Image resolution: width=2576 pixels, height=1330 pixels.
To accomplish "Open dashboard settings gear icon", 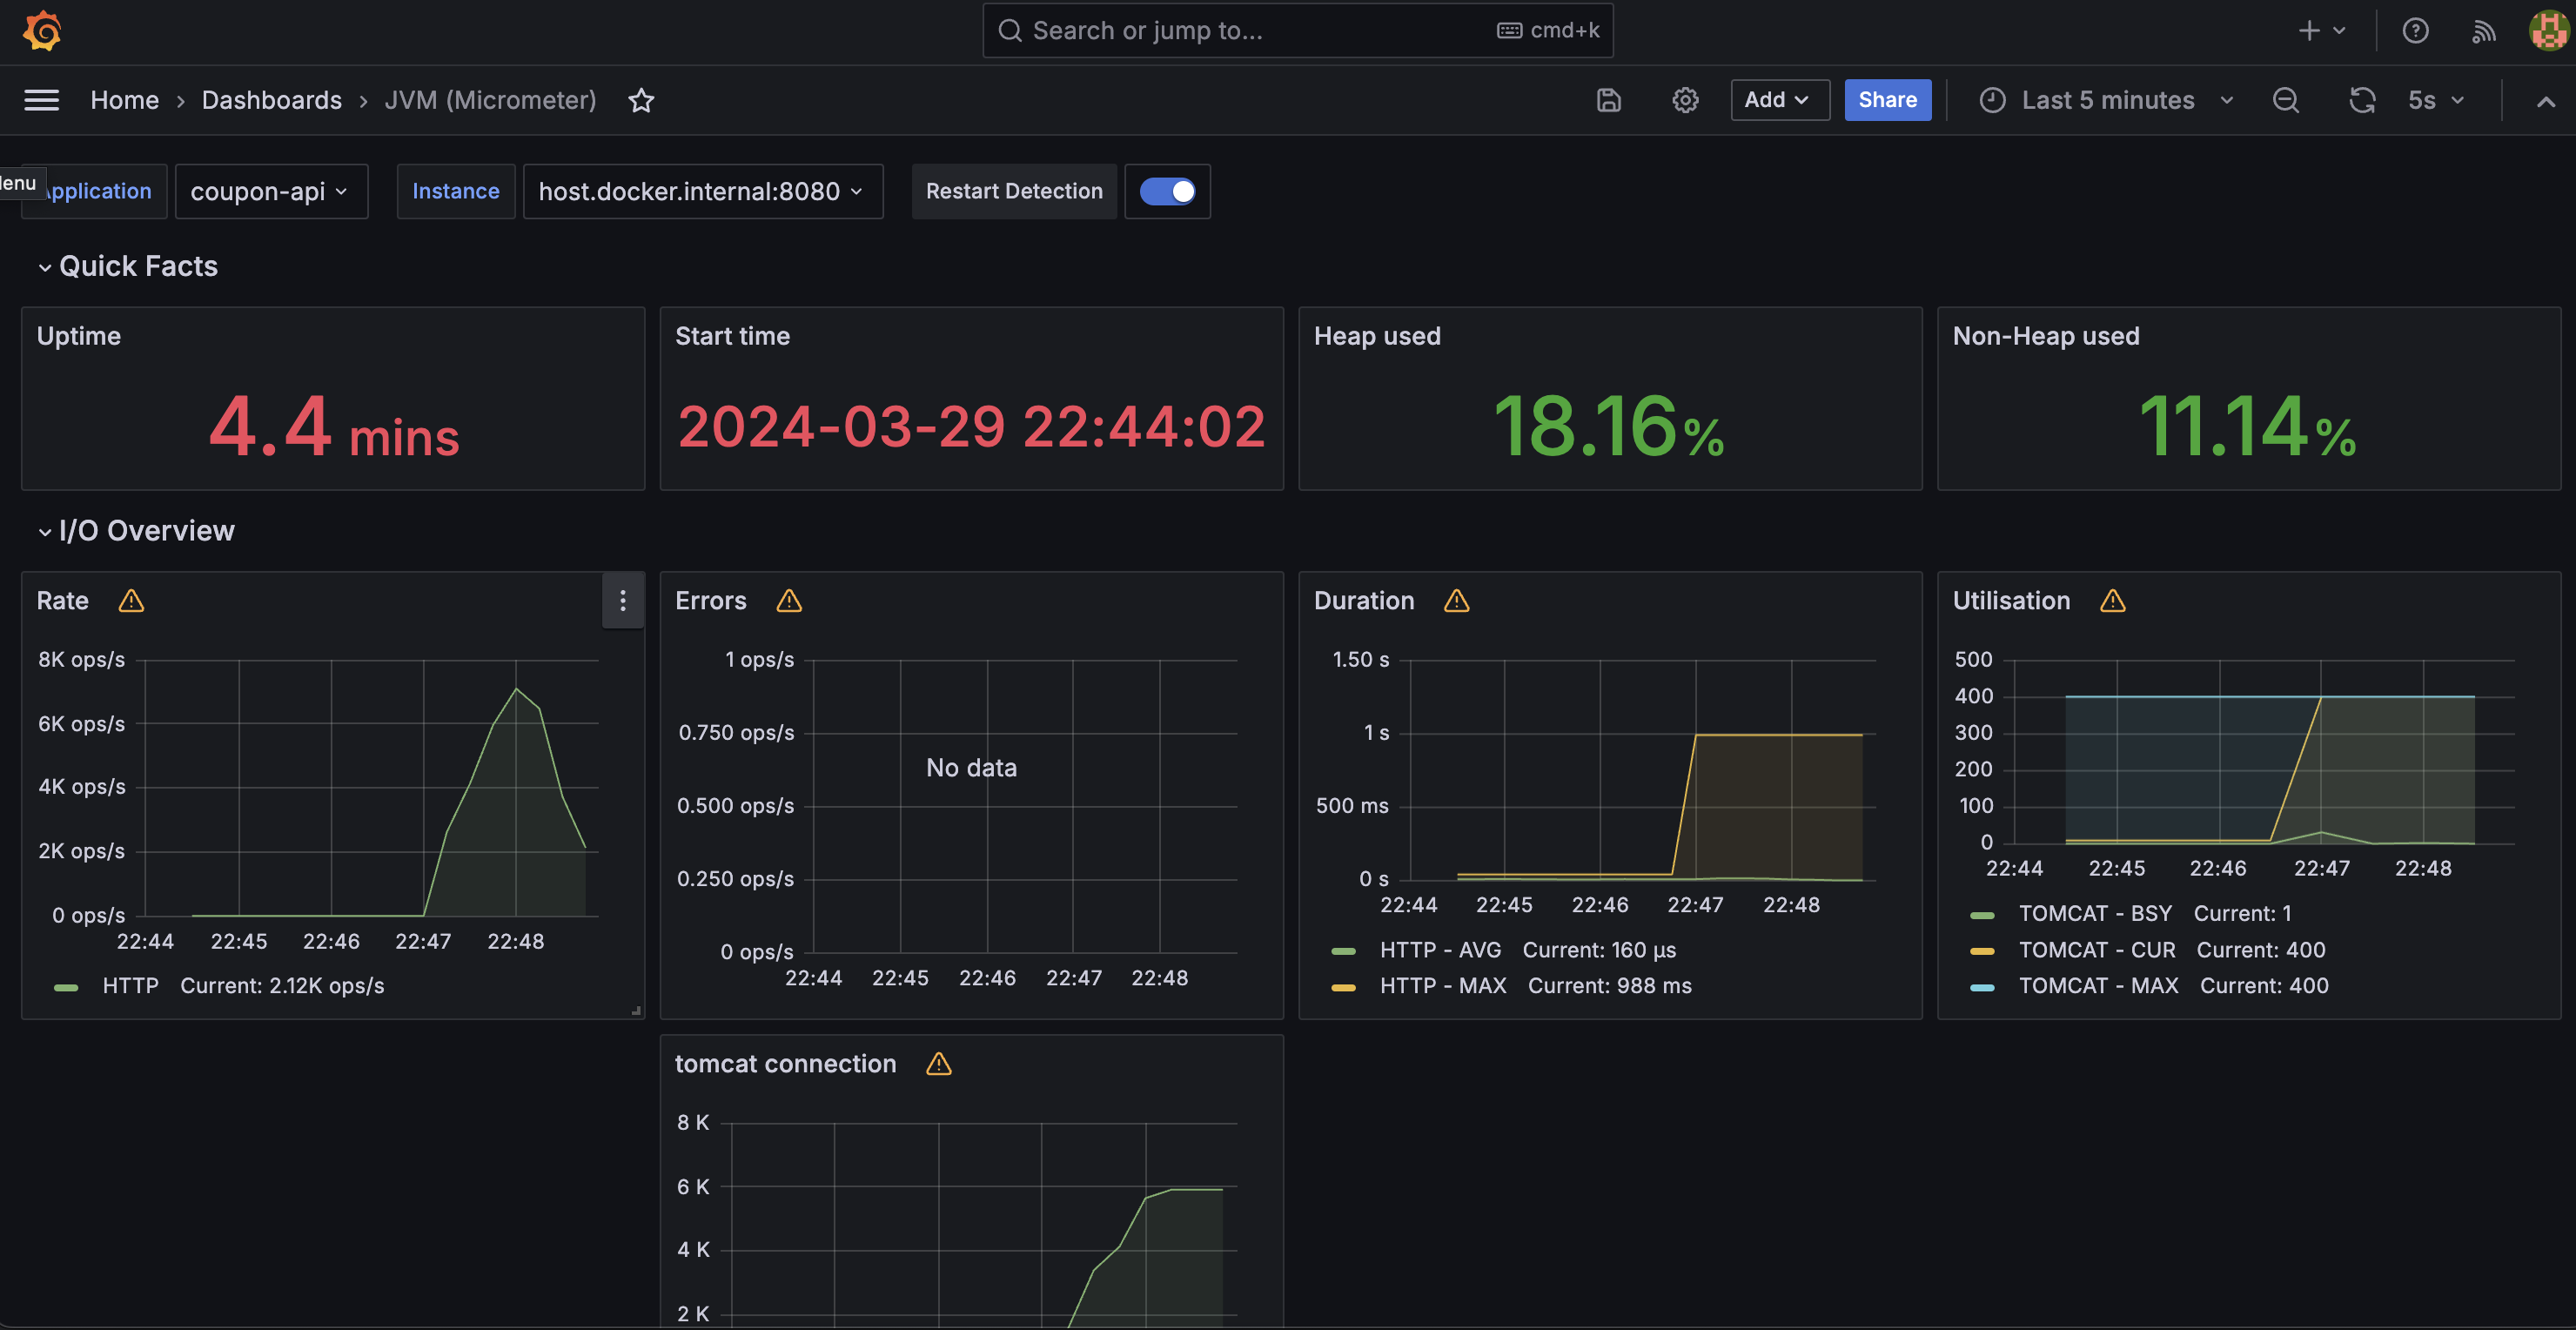I will tap(1685, 100).
